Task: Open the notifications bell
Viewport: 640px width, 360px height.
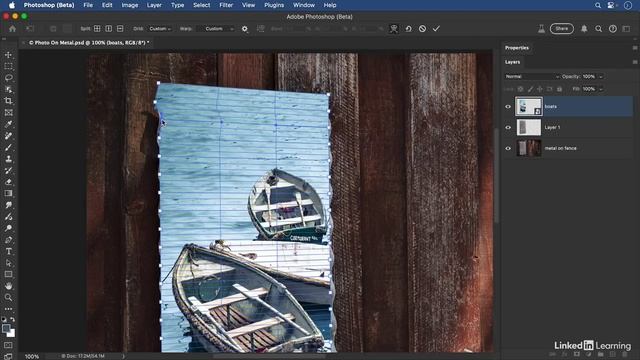Action: (584, 29)
